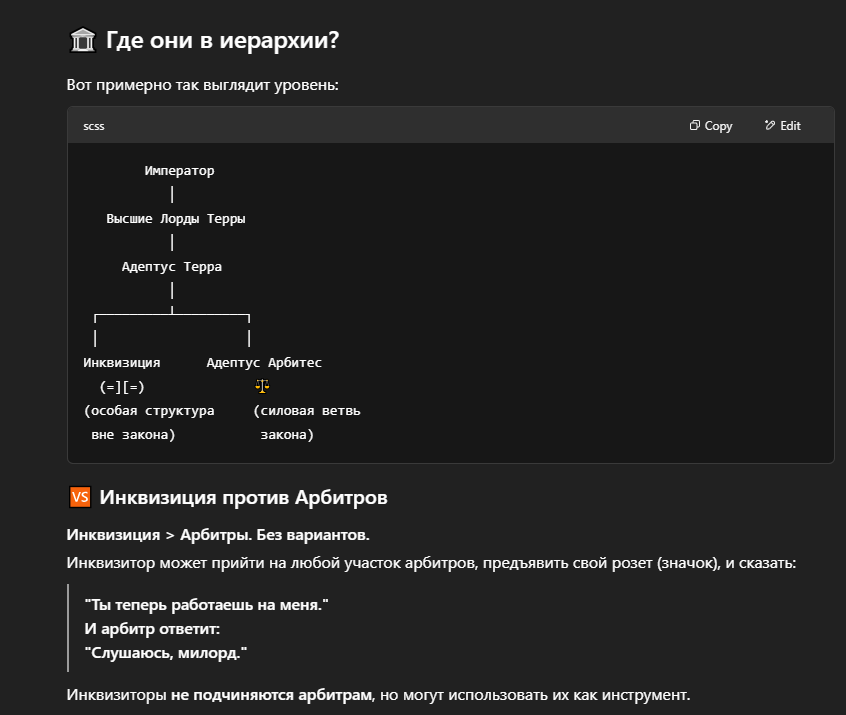Click the heading 'Где они в иерархии?'
Screen dimensions: 846x715
click(222, 40)
